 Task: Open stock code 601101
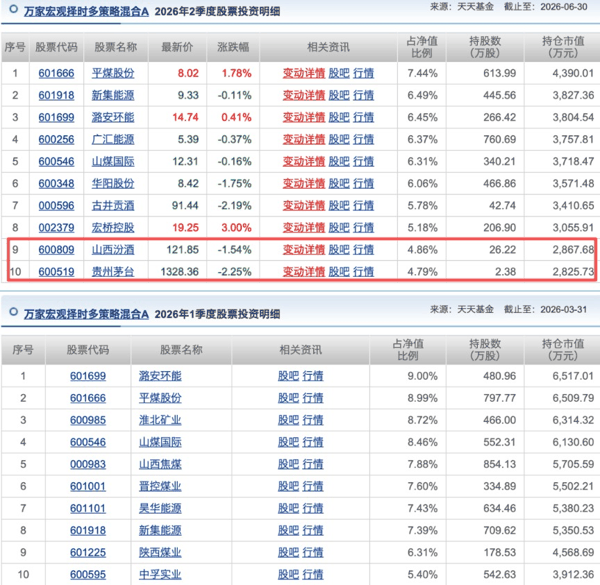coord(88,508)
